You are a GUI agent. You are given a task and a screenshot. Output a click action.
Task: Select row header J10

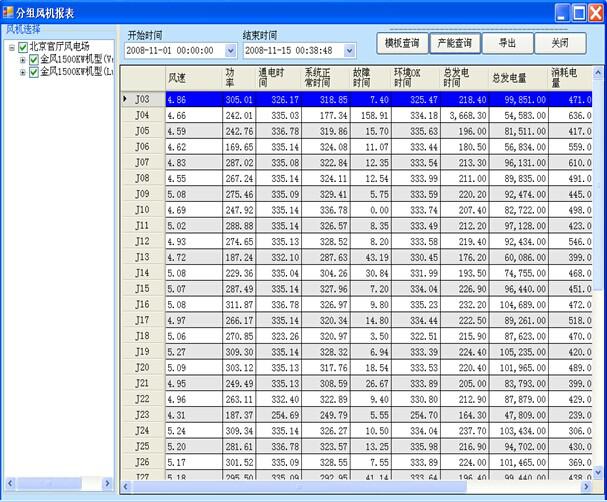(143, 210)
